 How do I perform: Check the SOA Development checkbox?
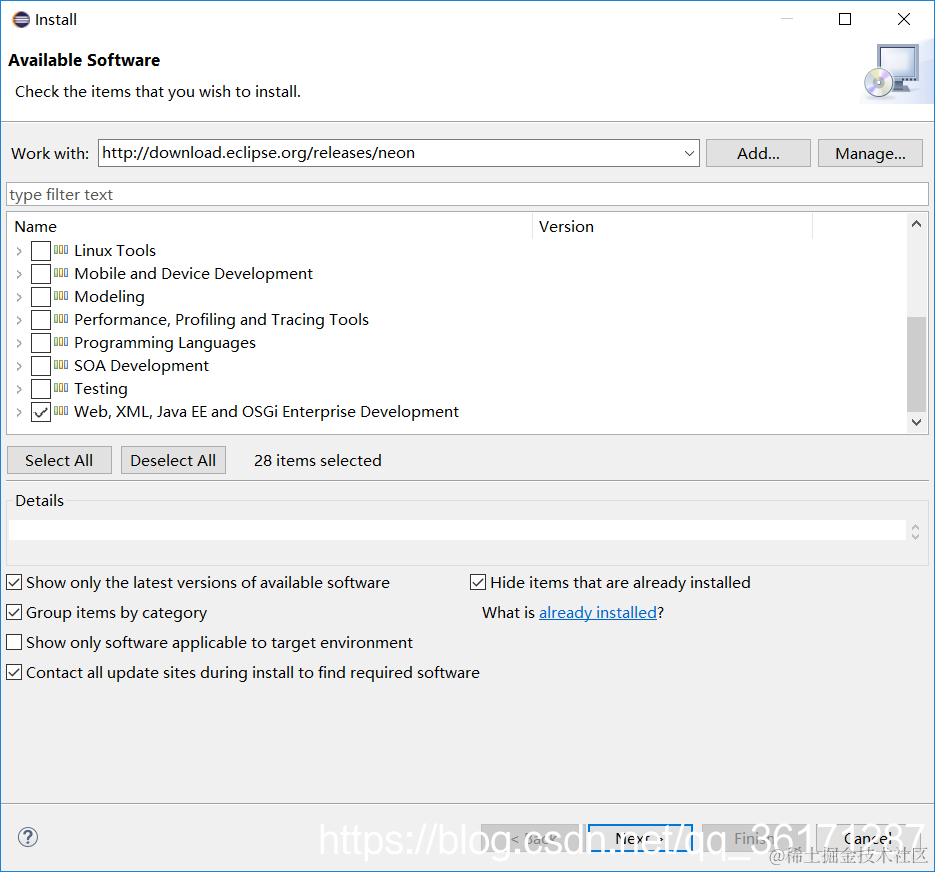click(41, 366)
